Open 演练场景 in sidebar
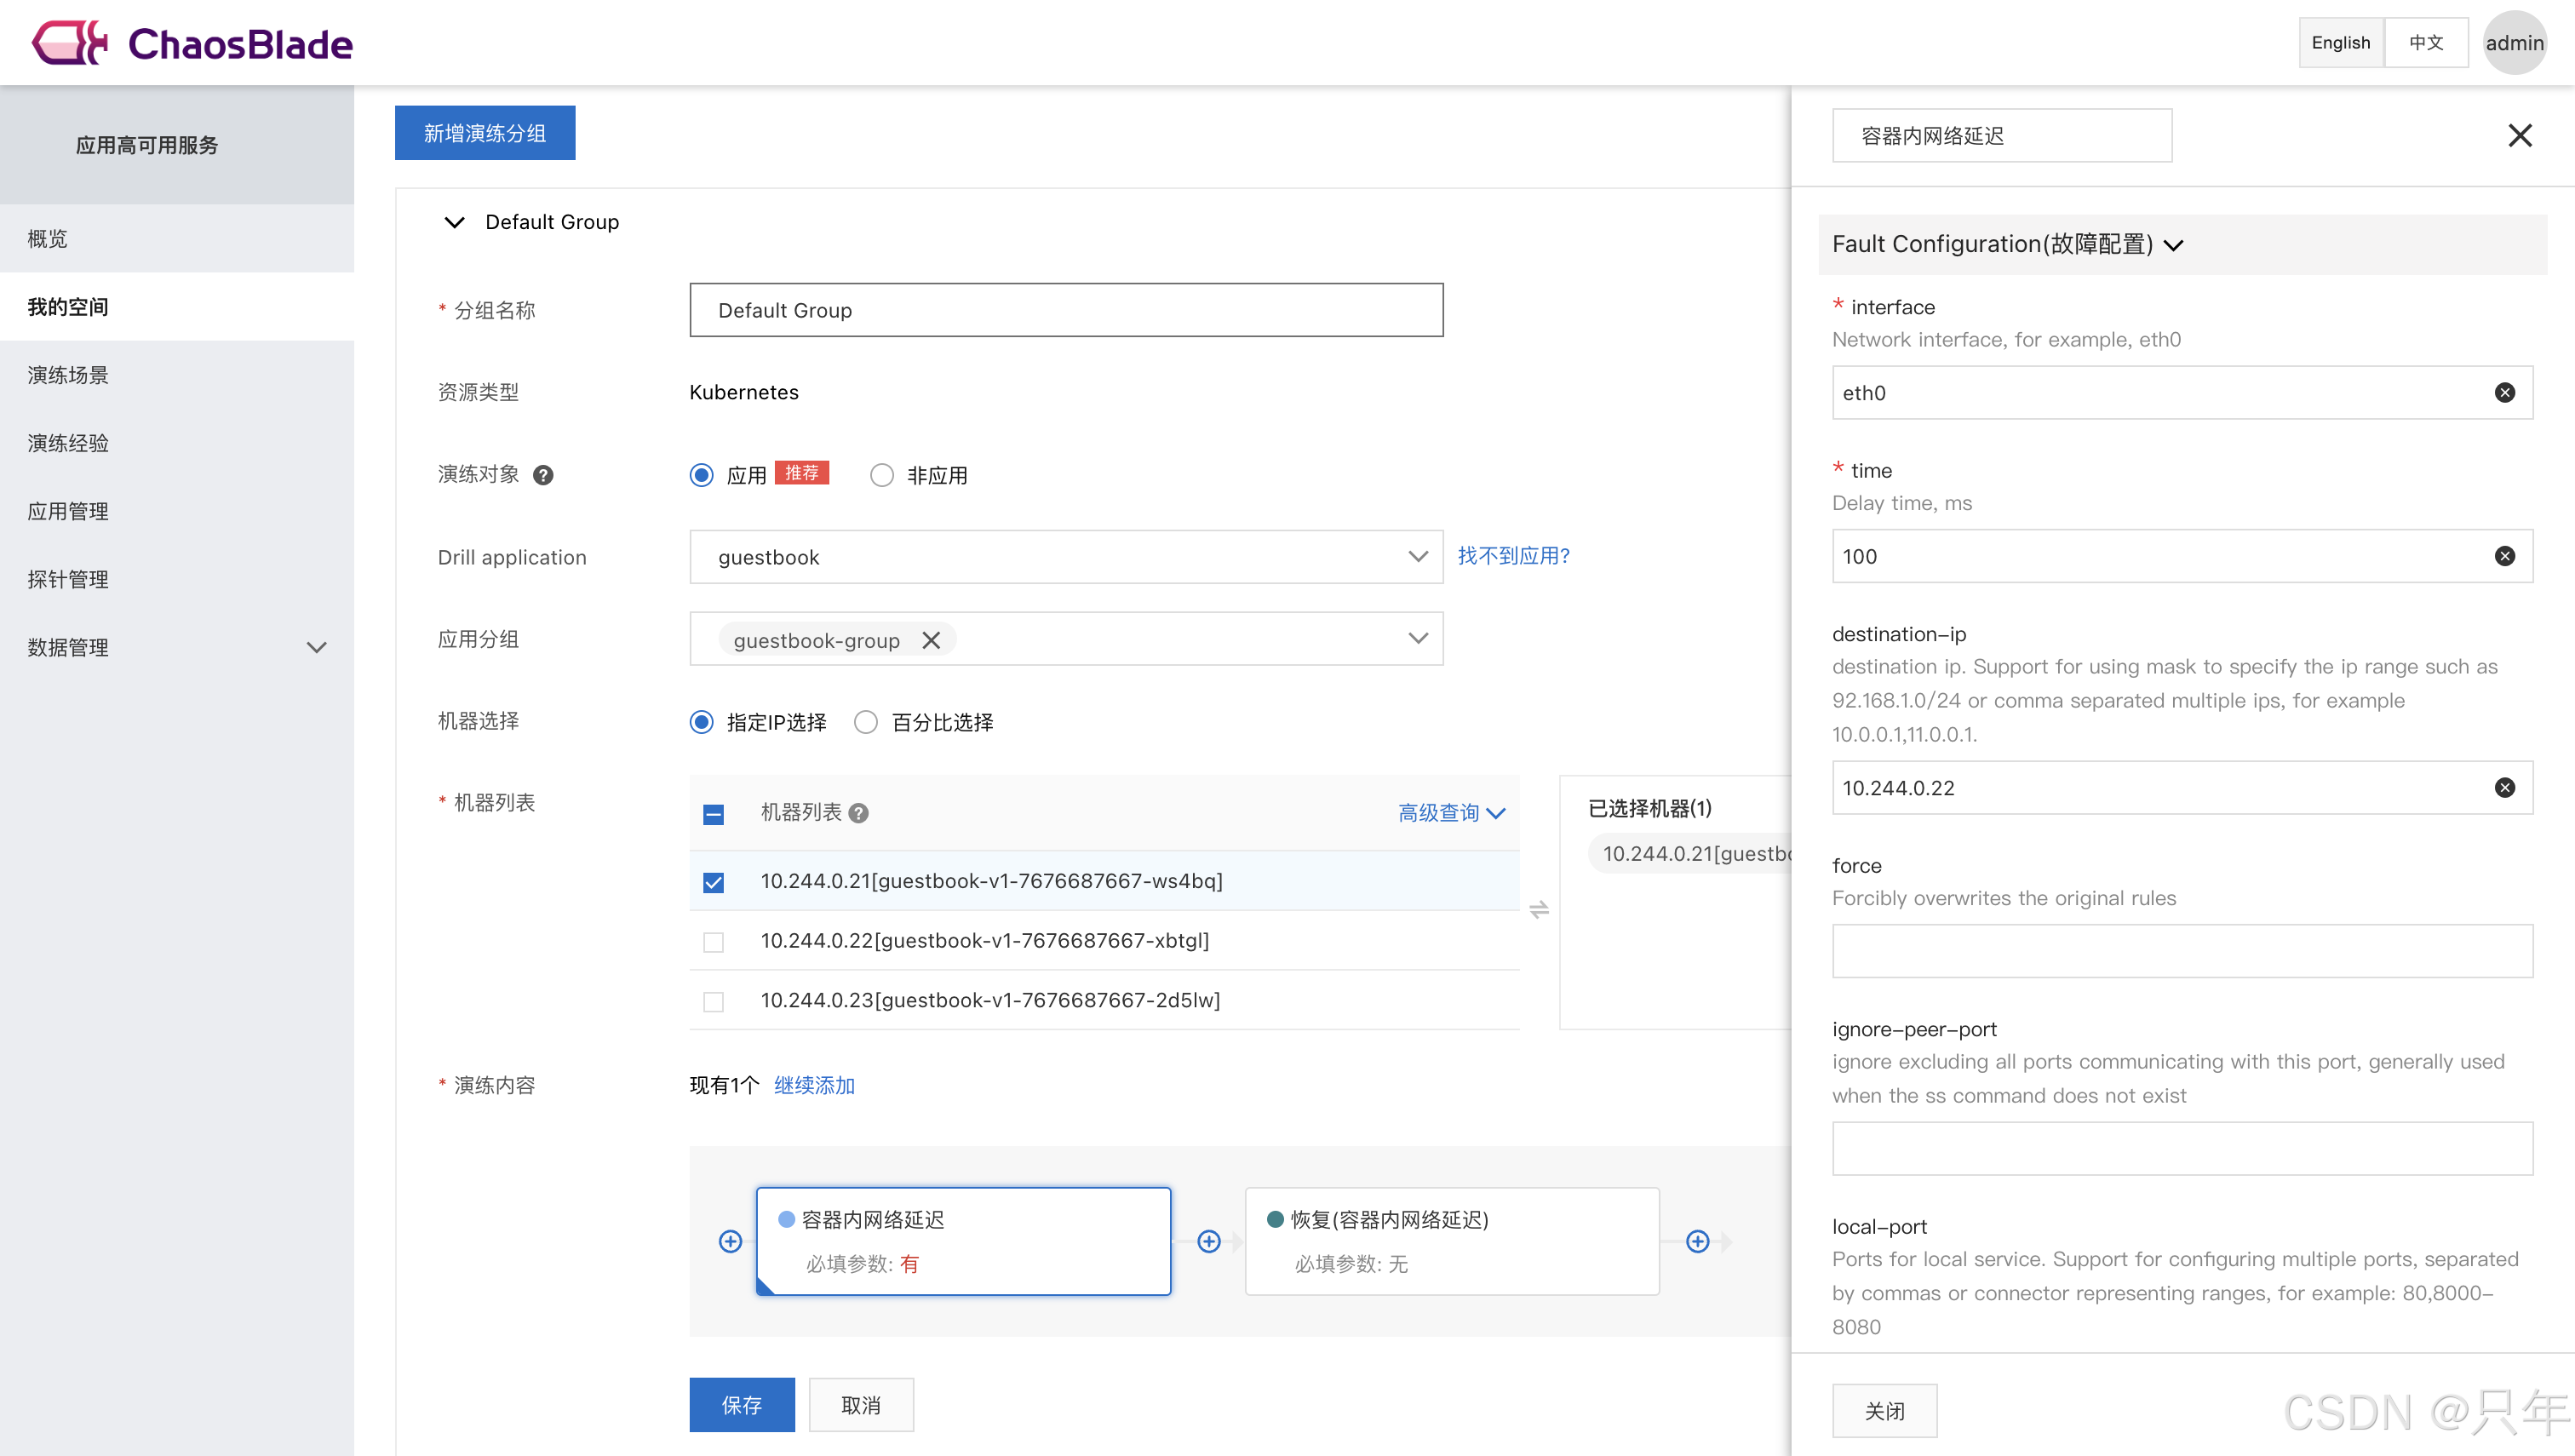 (x=68, y=375)
